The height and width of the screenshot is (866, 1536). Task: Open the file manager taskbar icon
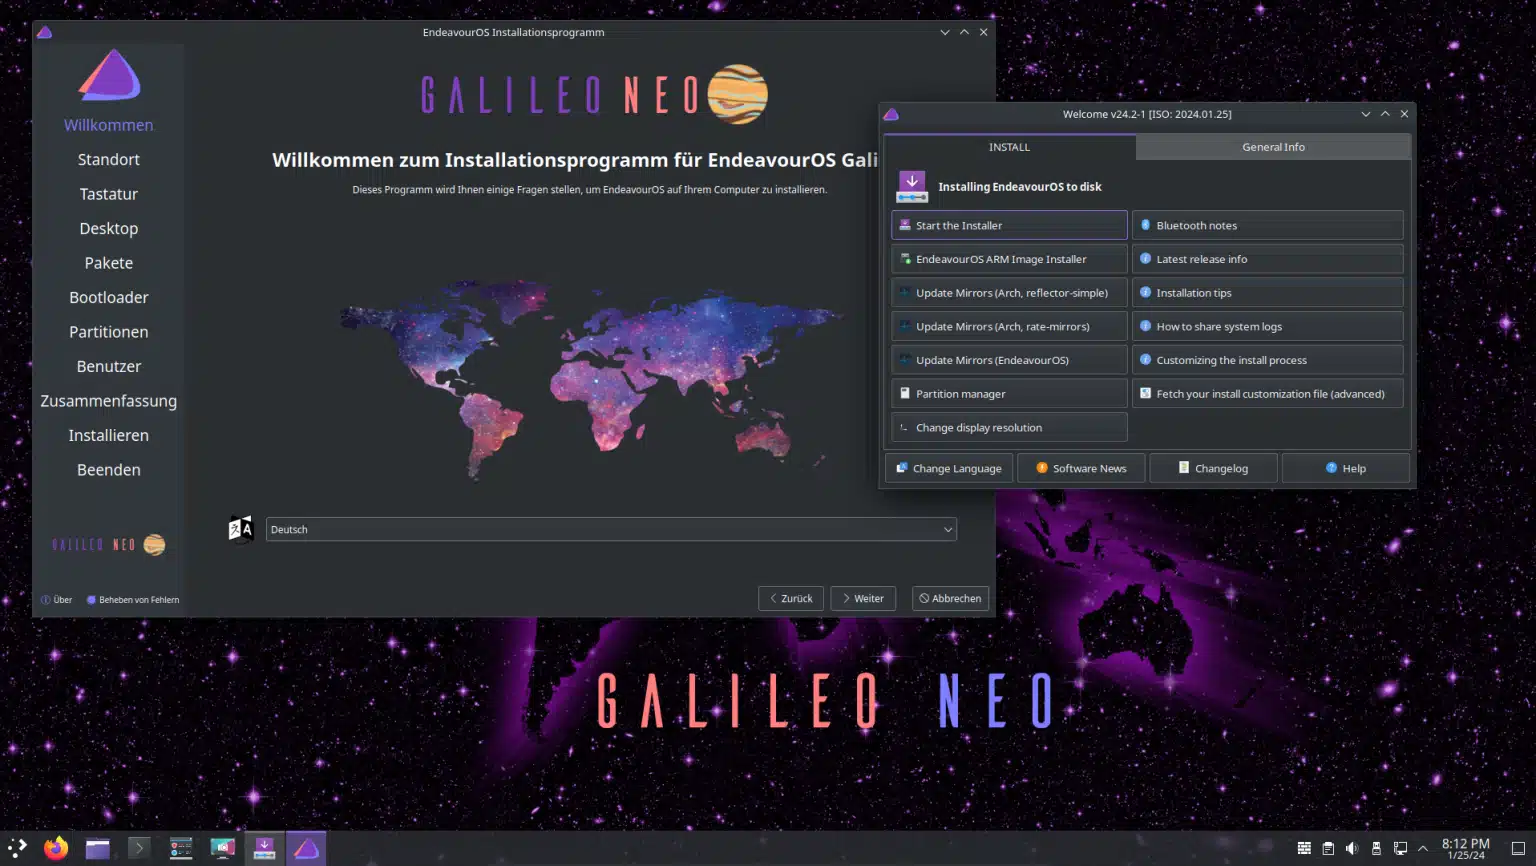tap(98, 848)
